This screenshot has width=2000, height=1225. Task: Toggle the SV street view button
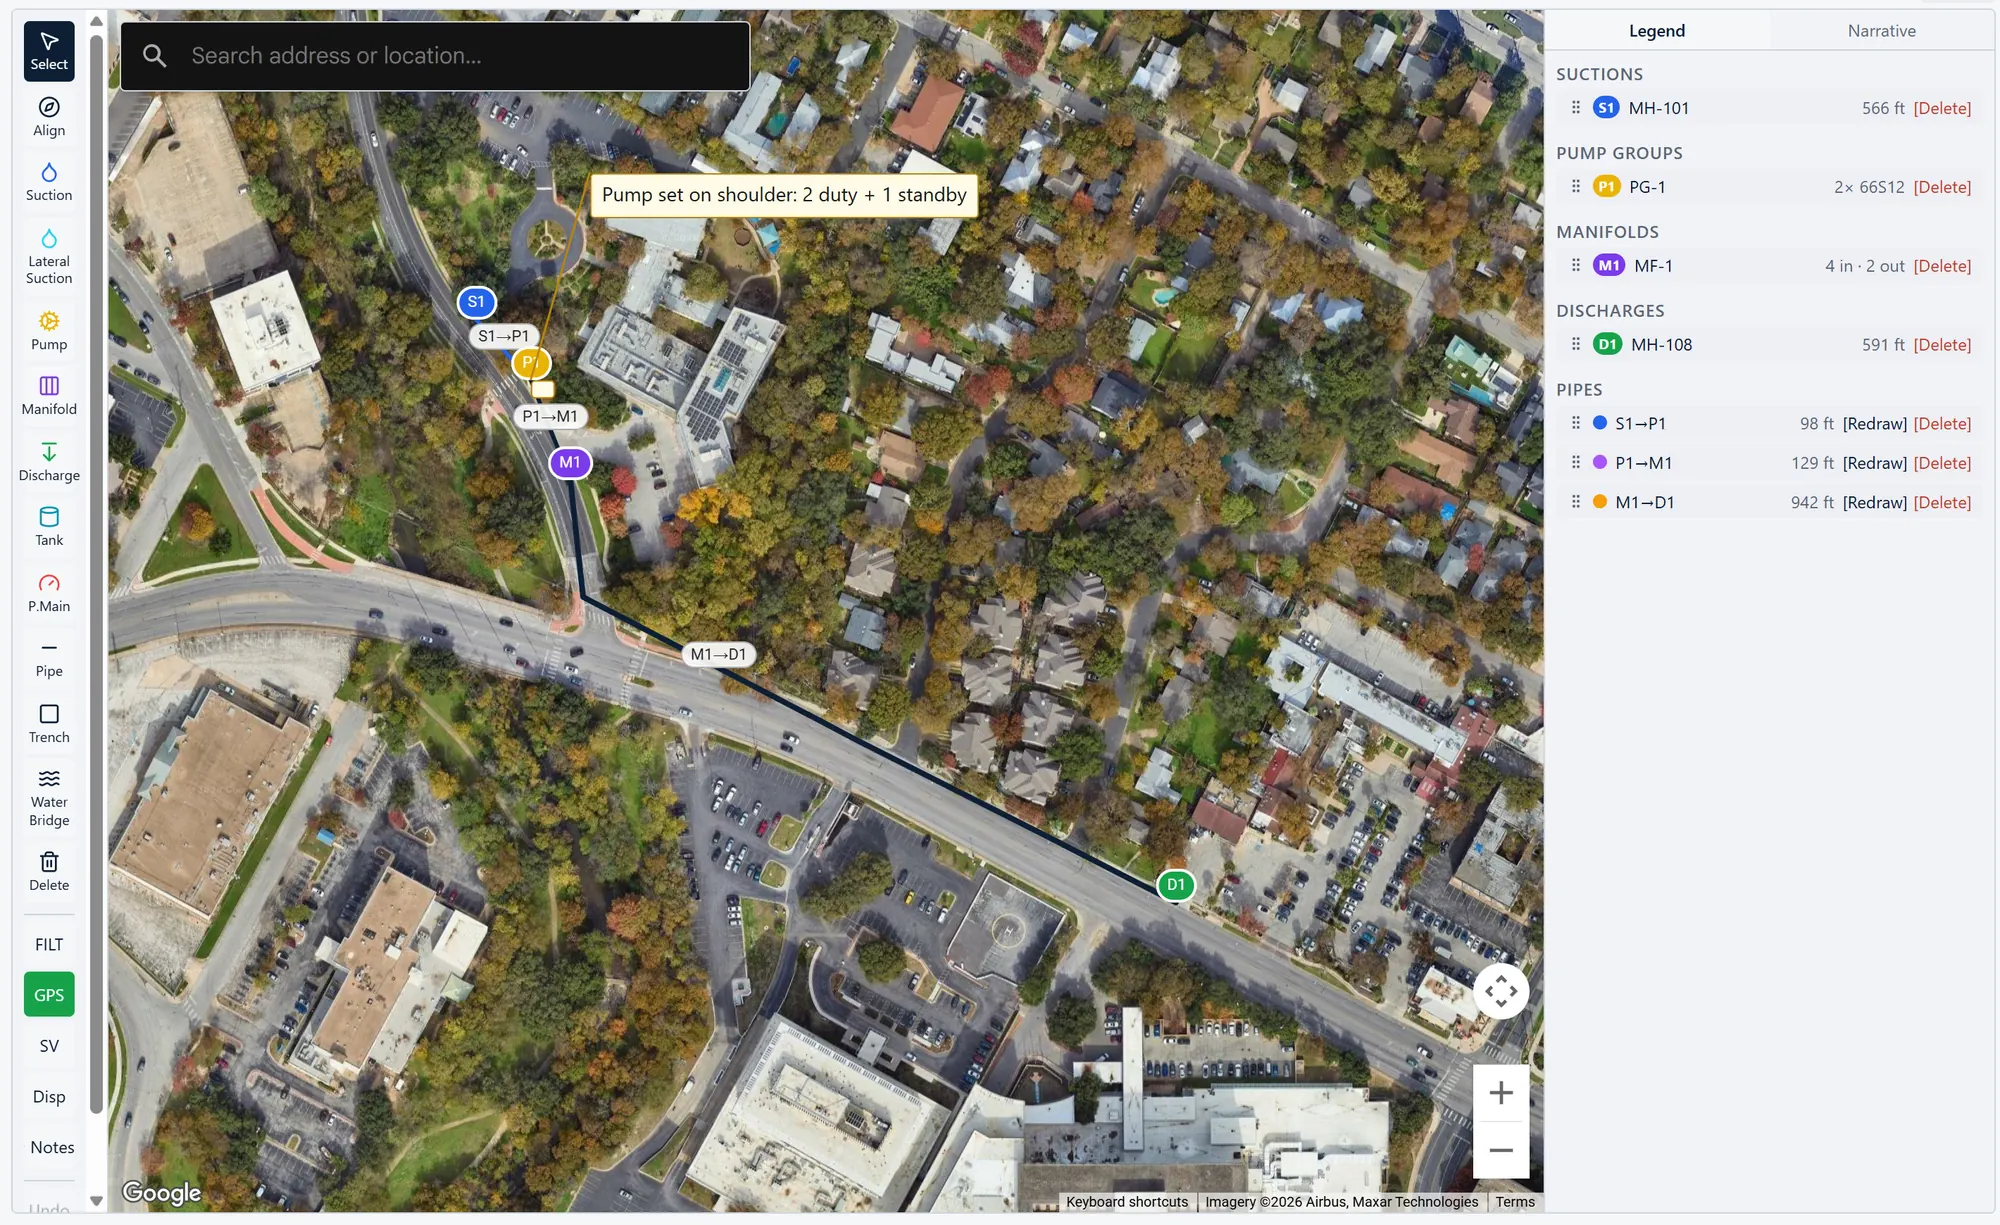49,1046
